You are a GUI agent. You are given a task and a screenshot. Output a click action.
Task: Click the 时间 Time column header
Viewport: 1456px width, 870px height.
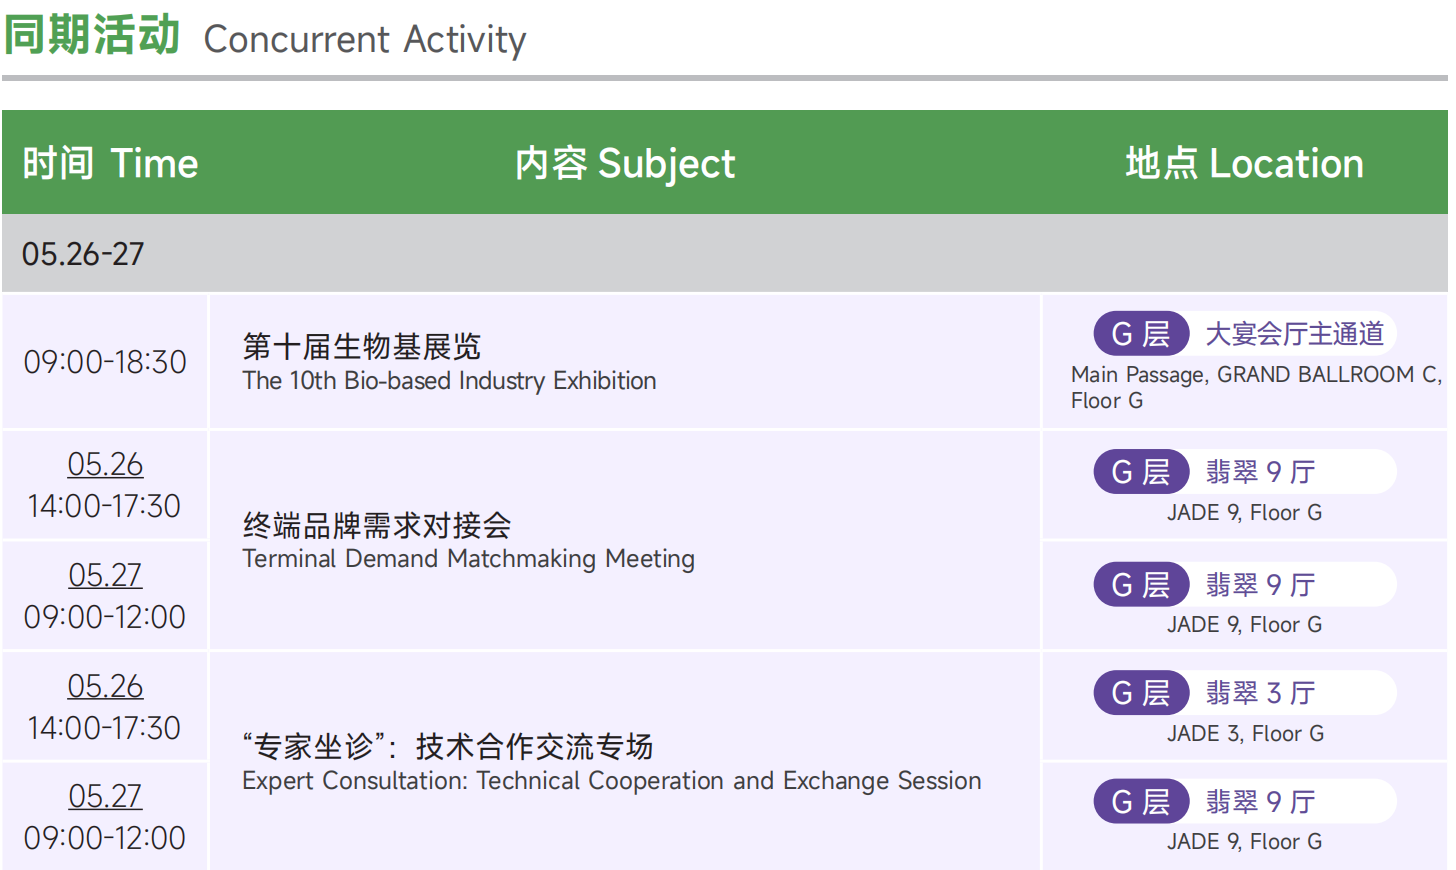coord(110,164)
